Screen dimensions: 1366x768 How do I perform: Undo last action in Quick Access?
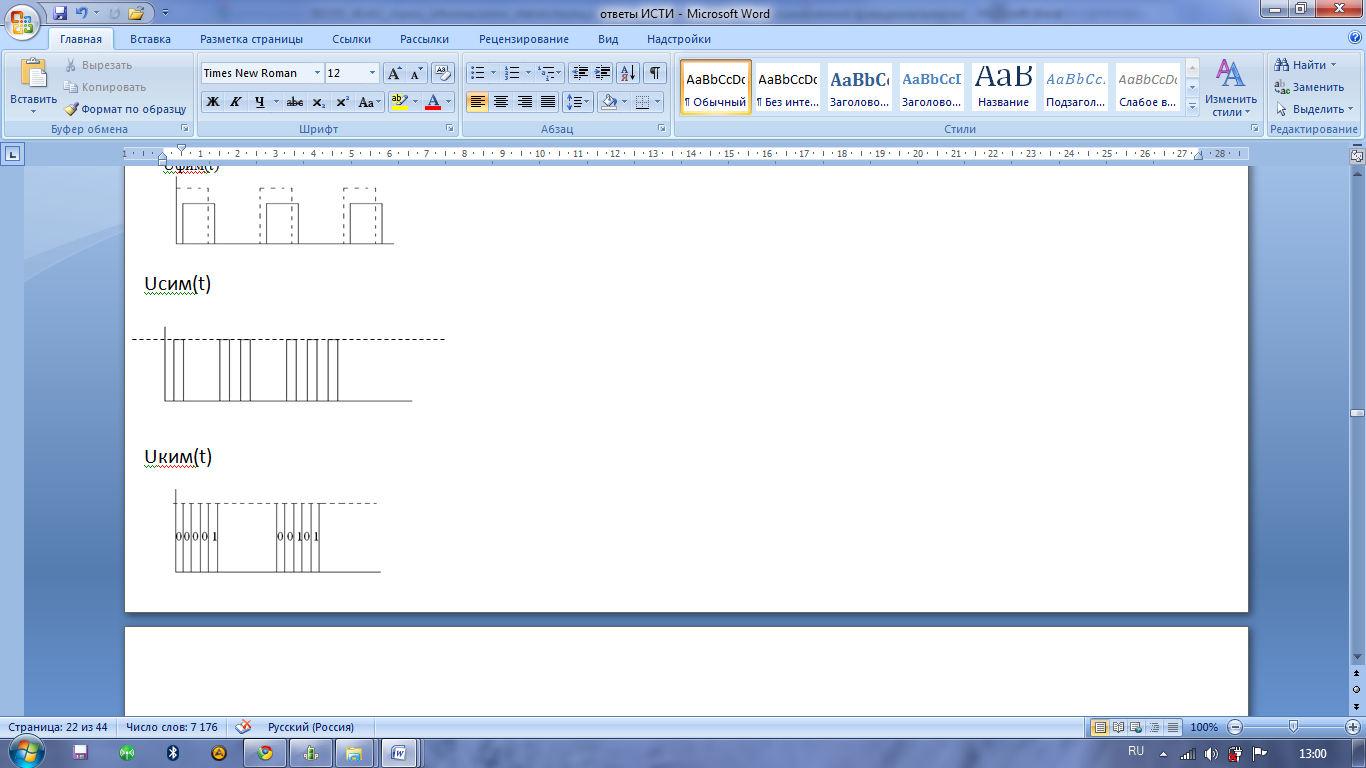pyautogui.click(x=82, y=13)
